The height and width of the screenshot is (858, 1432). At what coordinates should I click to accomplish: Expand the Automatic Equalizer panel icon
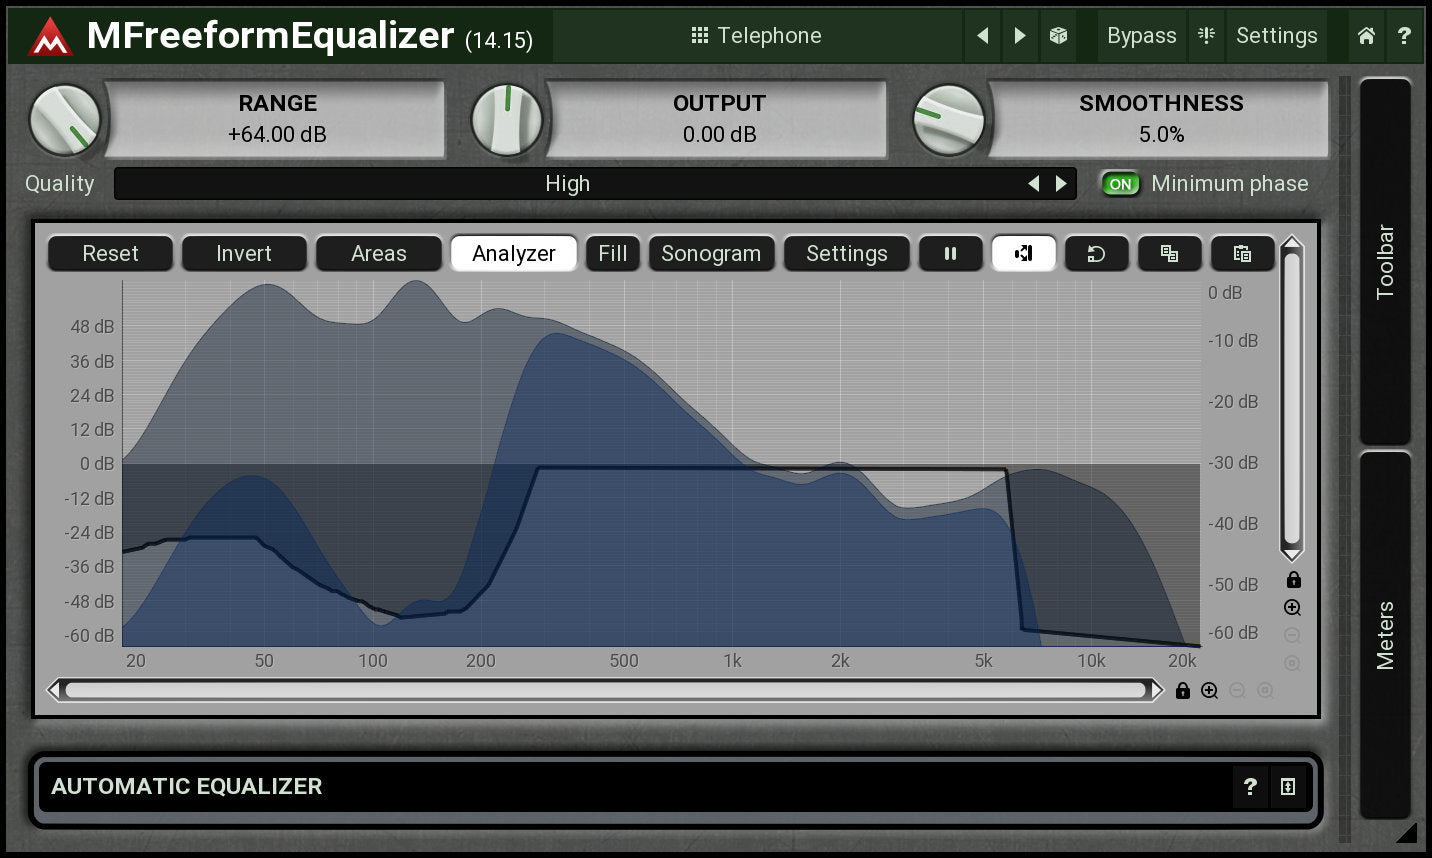[1288, 787]
